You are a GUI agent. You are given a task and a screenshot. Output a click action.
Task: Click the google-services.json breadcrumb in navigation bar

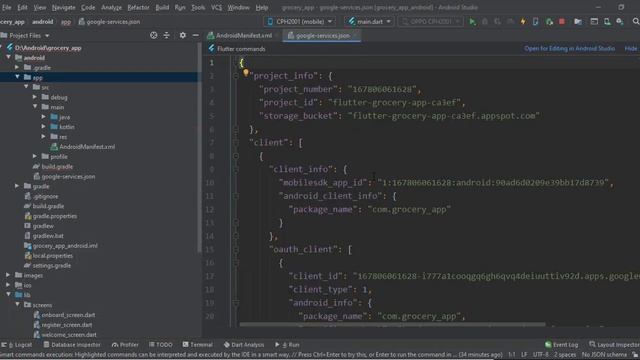[x=109, y=22]
